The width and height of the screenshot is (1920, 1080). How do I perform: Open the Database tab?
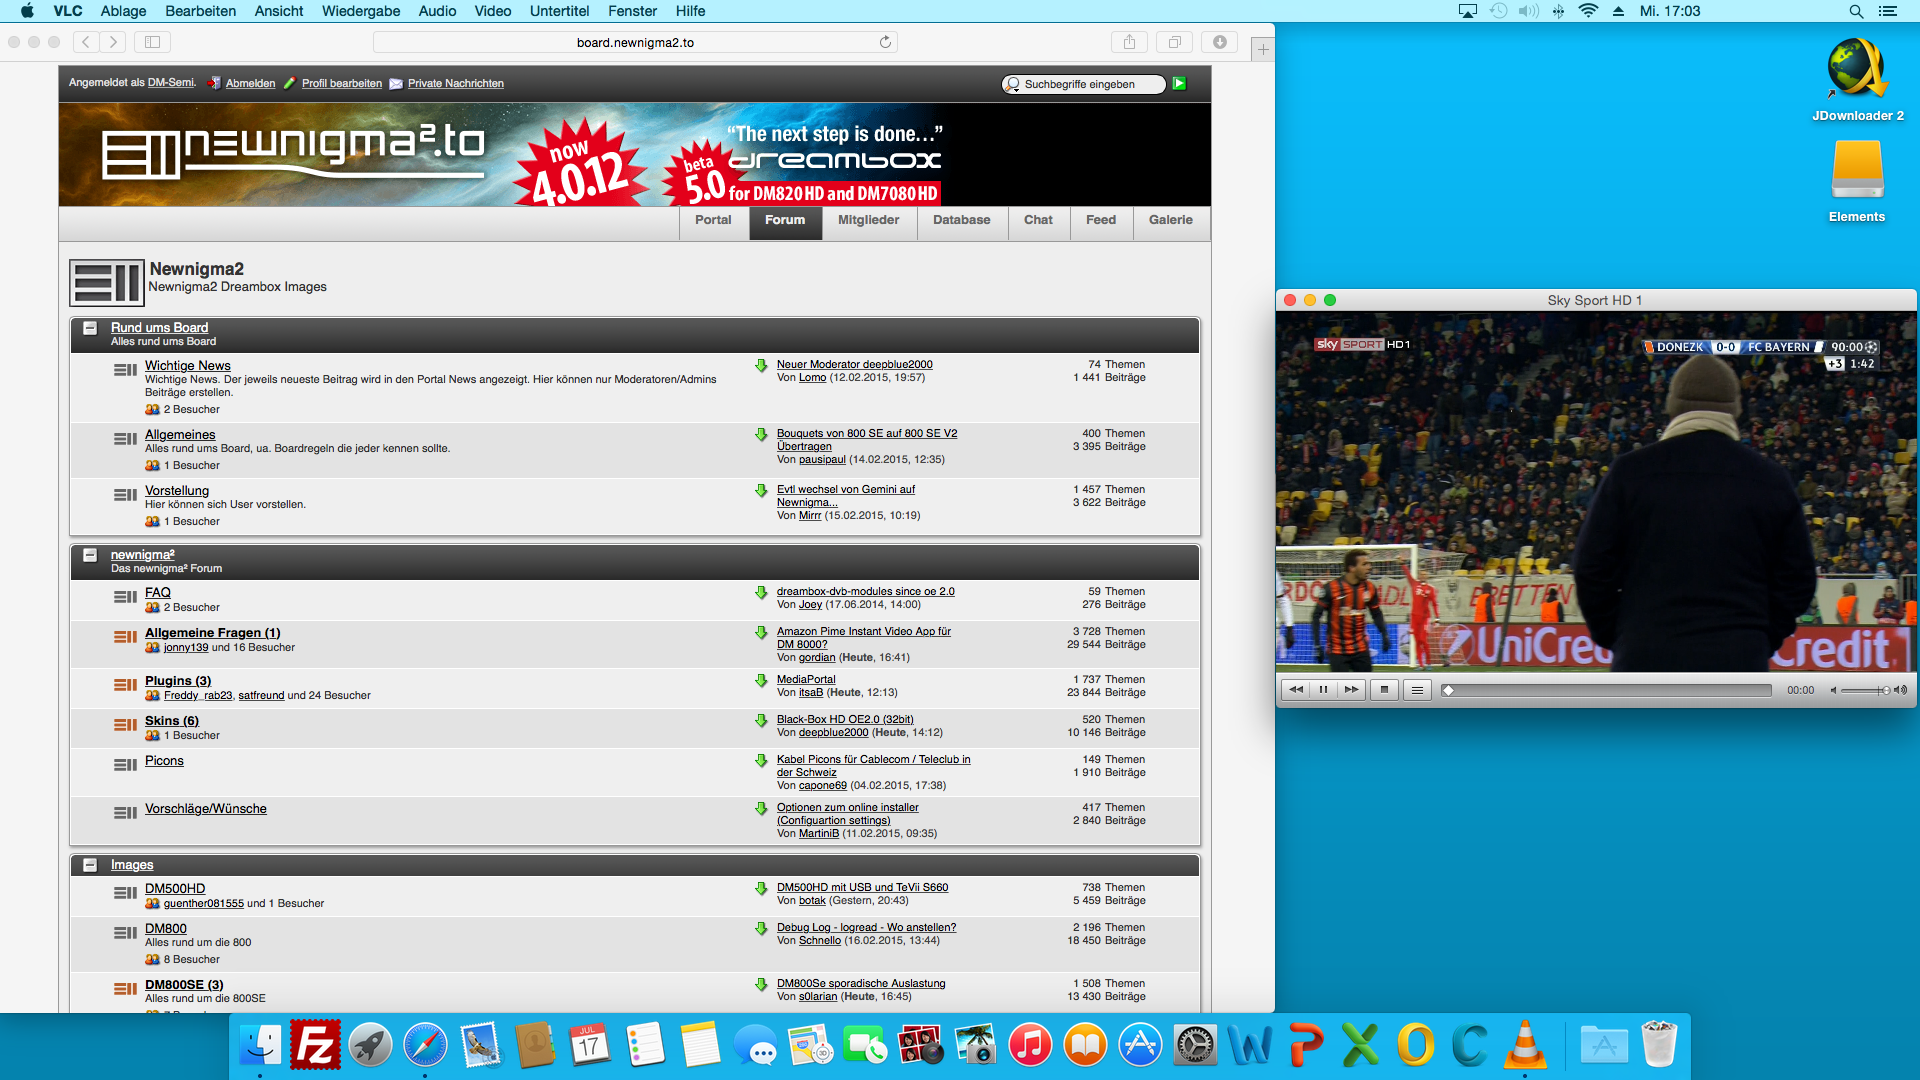tap(961, 220)
